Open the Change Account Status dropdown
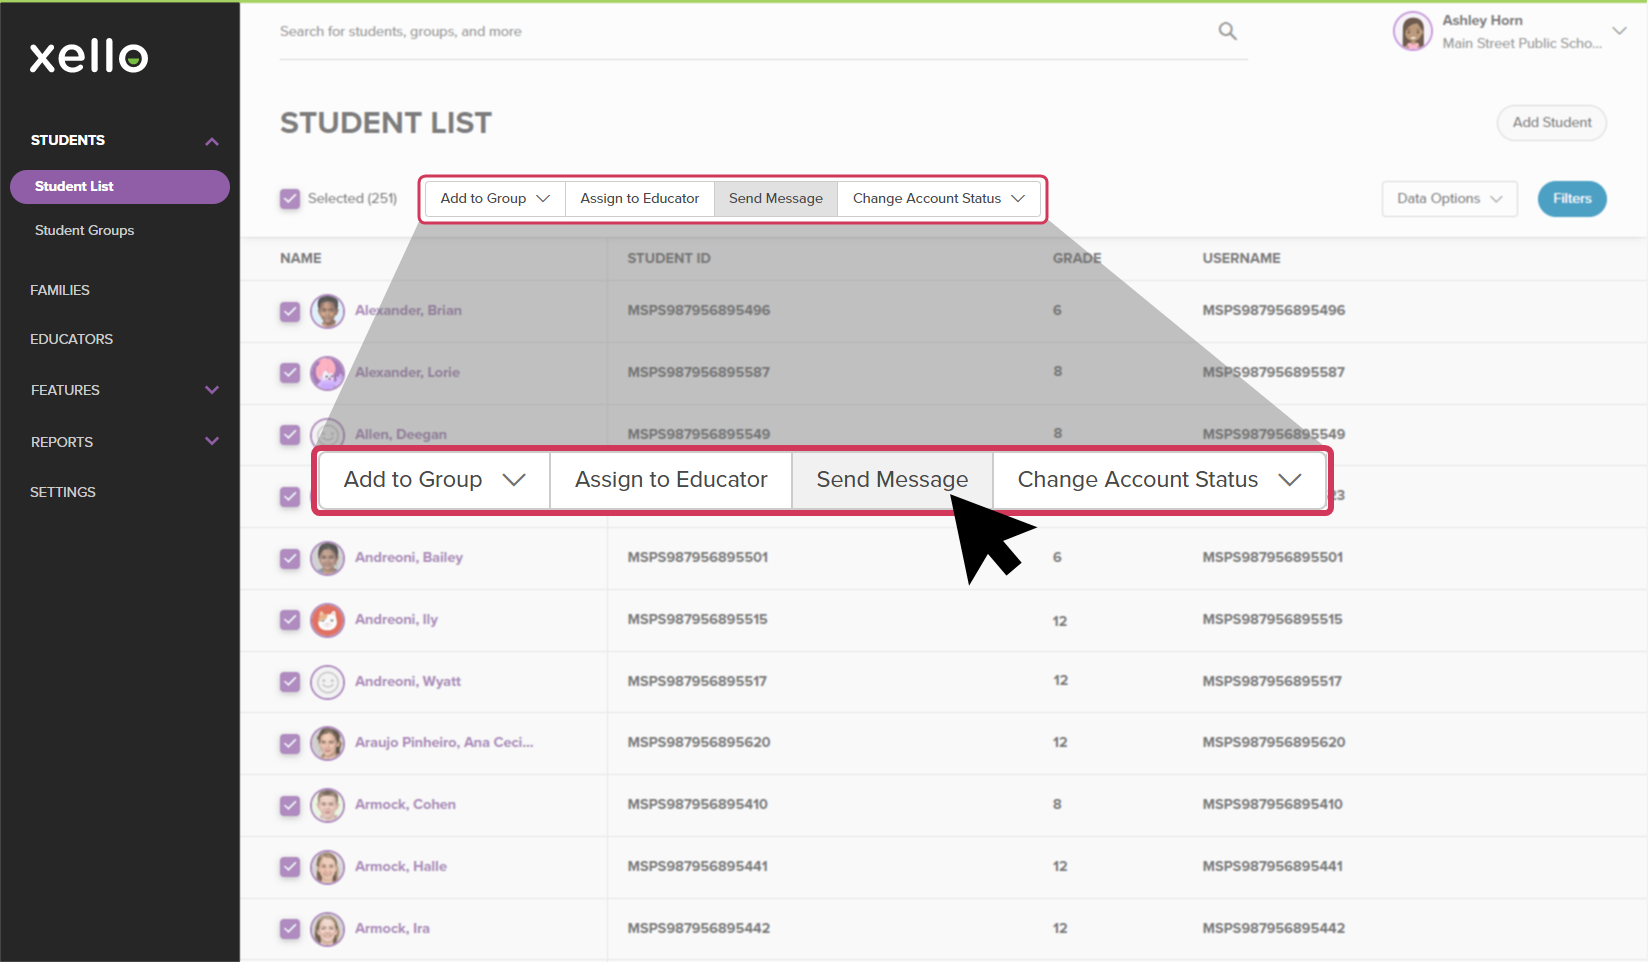 [x=939, y=199]
